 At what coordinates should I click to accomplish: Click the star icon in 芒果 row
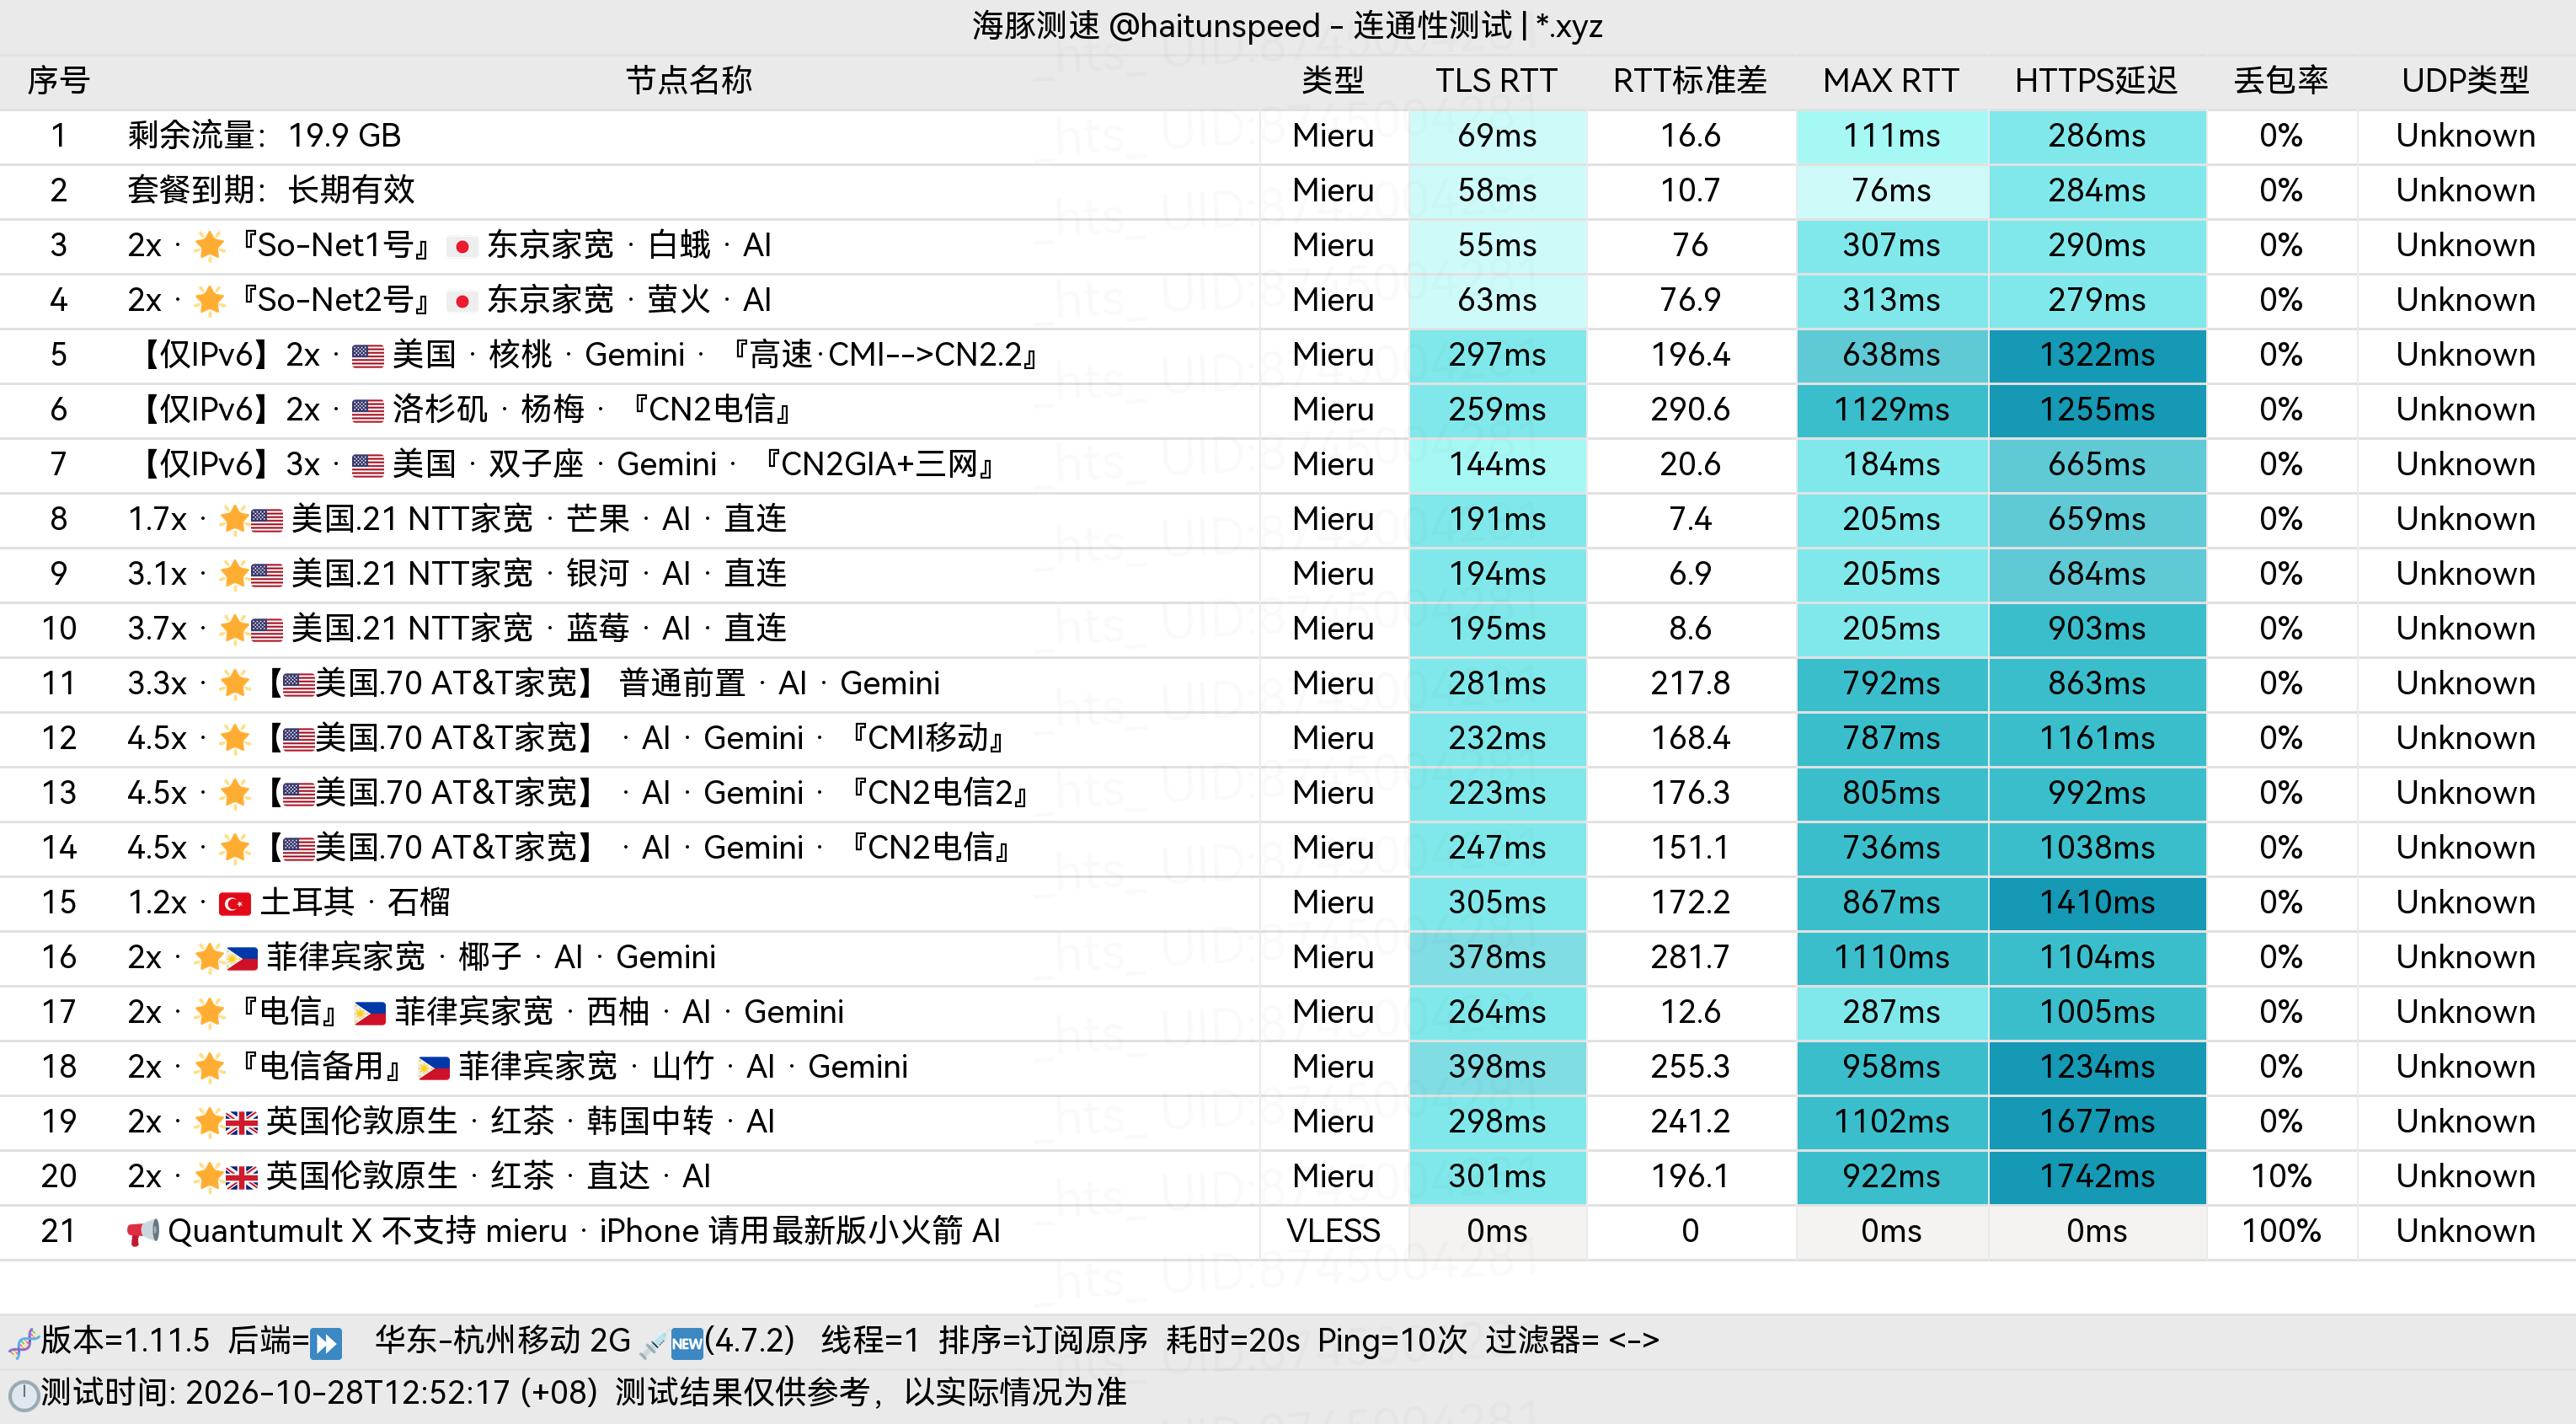pos(235,519)
